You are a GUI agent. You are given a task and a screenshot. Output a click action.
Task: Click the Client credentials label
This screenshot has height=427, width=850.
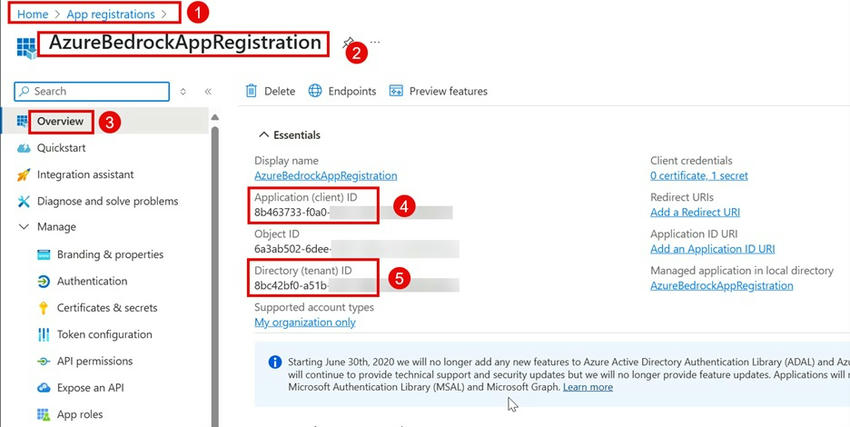pos(691,160)
